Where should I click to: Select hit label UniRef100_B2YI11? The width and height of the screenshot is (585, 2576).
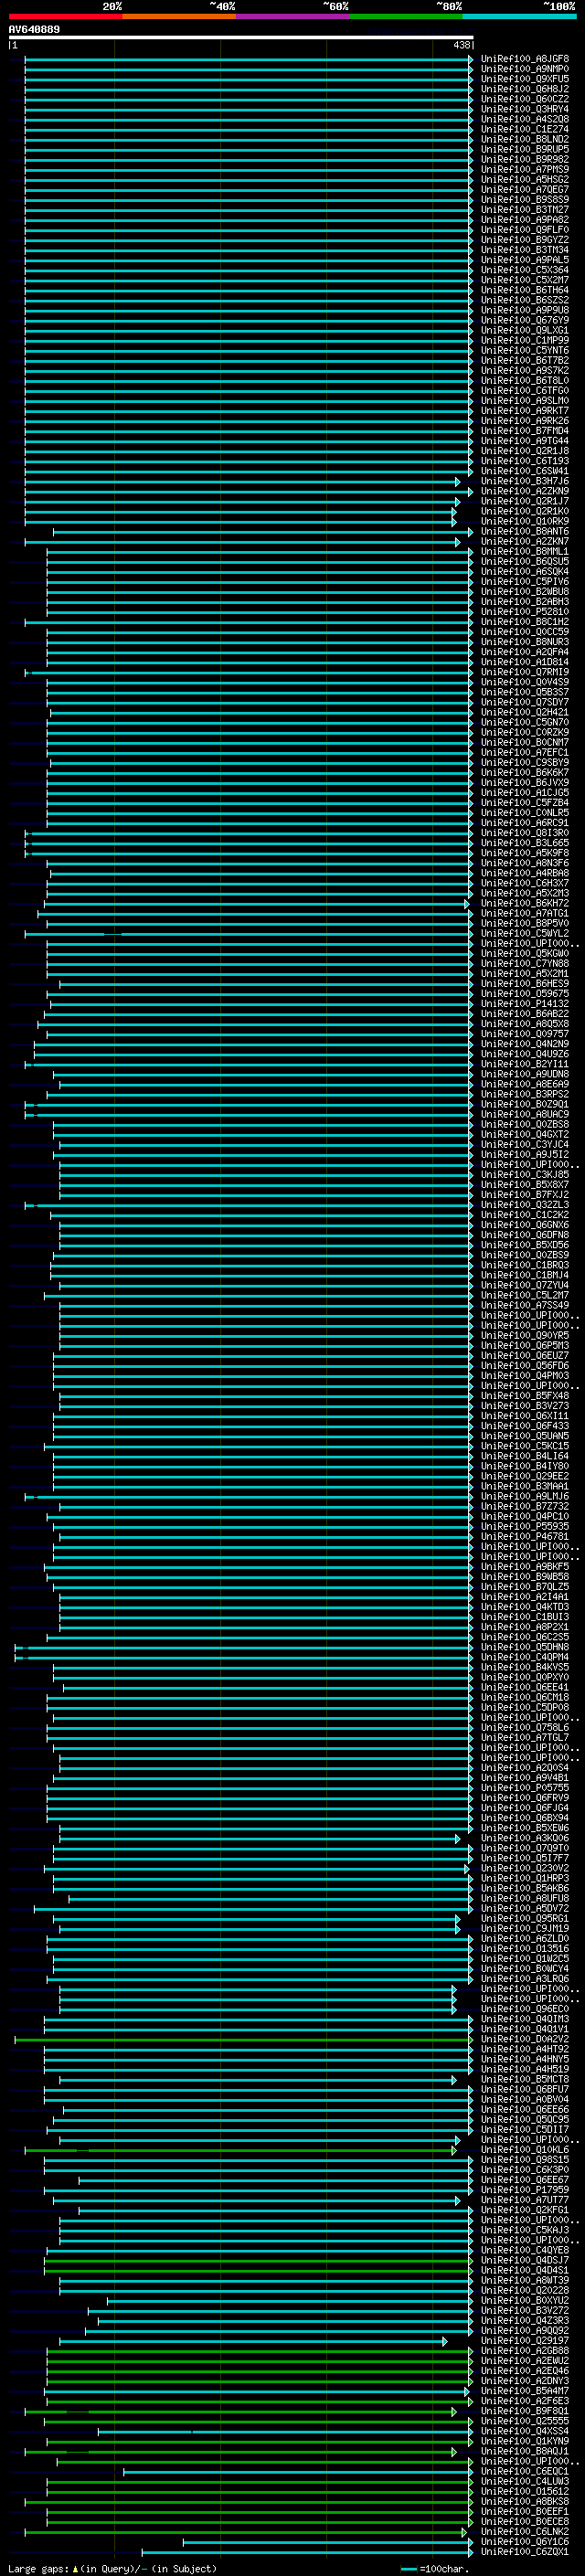[x=525, y=1064]
